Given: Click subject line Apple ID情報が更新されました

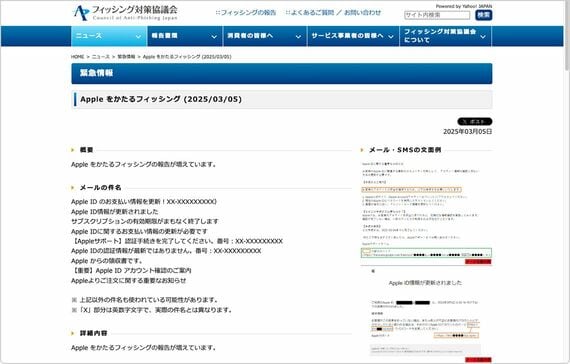Looking at the screenshot, I should click(x=115, y=212).
